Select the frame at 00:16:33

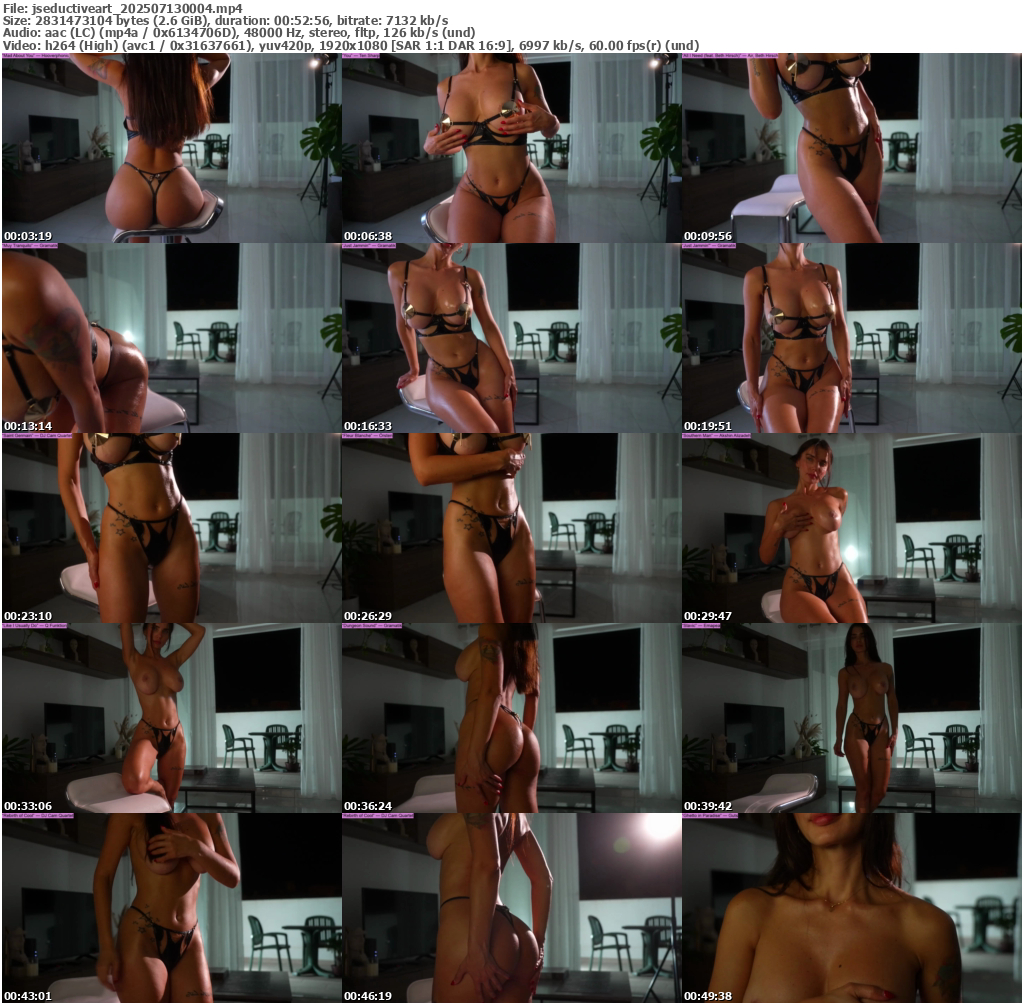coord(511,338)
